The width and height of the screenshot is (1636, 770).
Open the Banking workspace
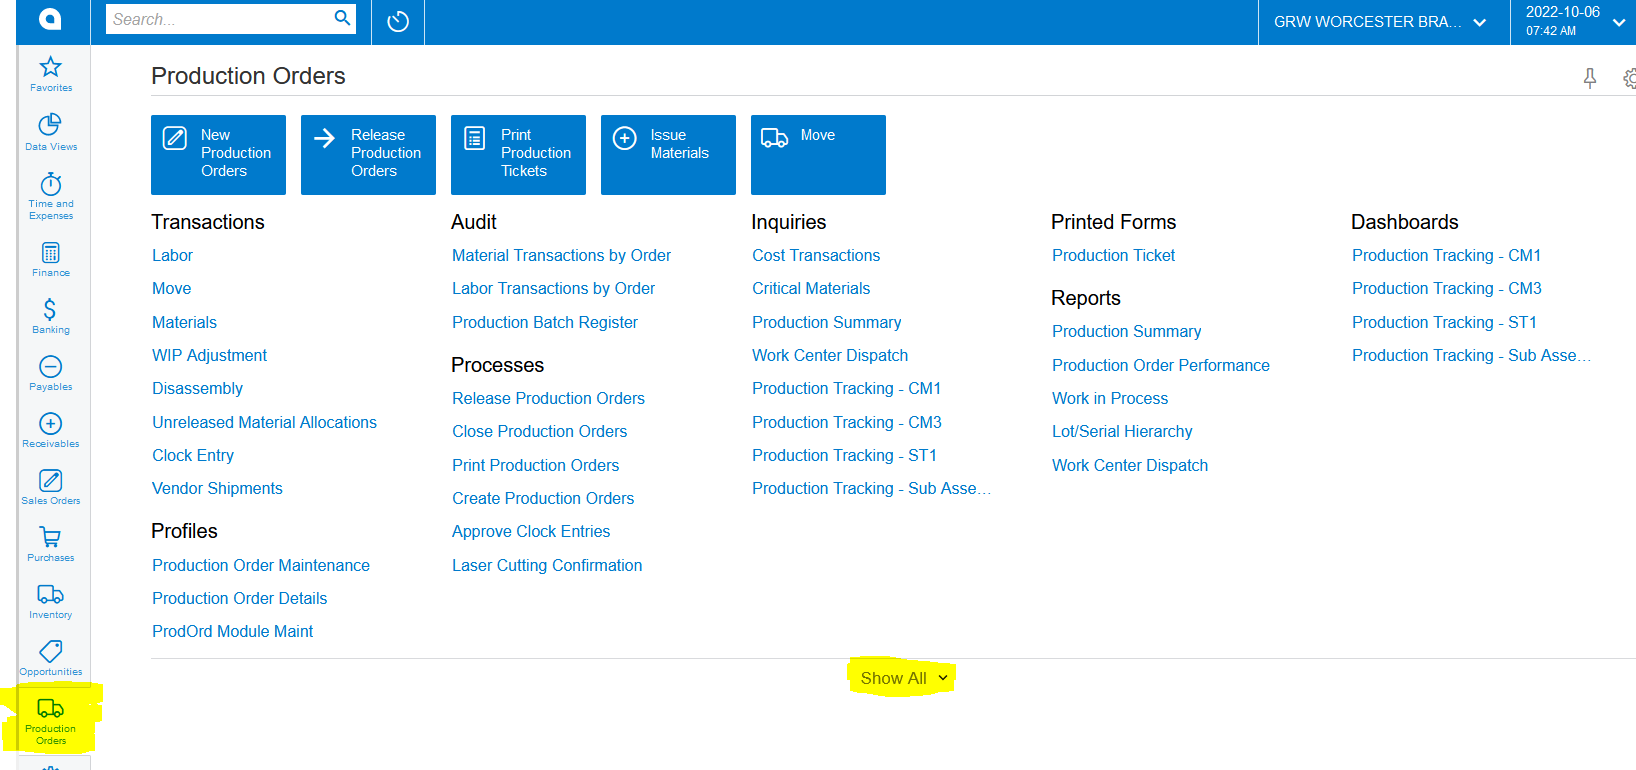pyautogui.click(x=50, y=315)
